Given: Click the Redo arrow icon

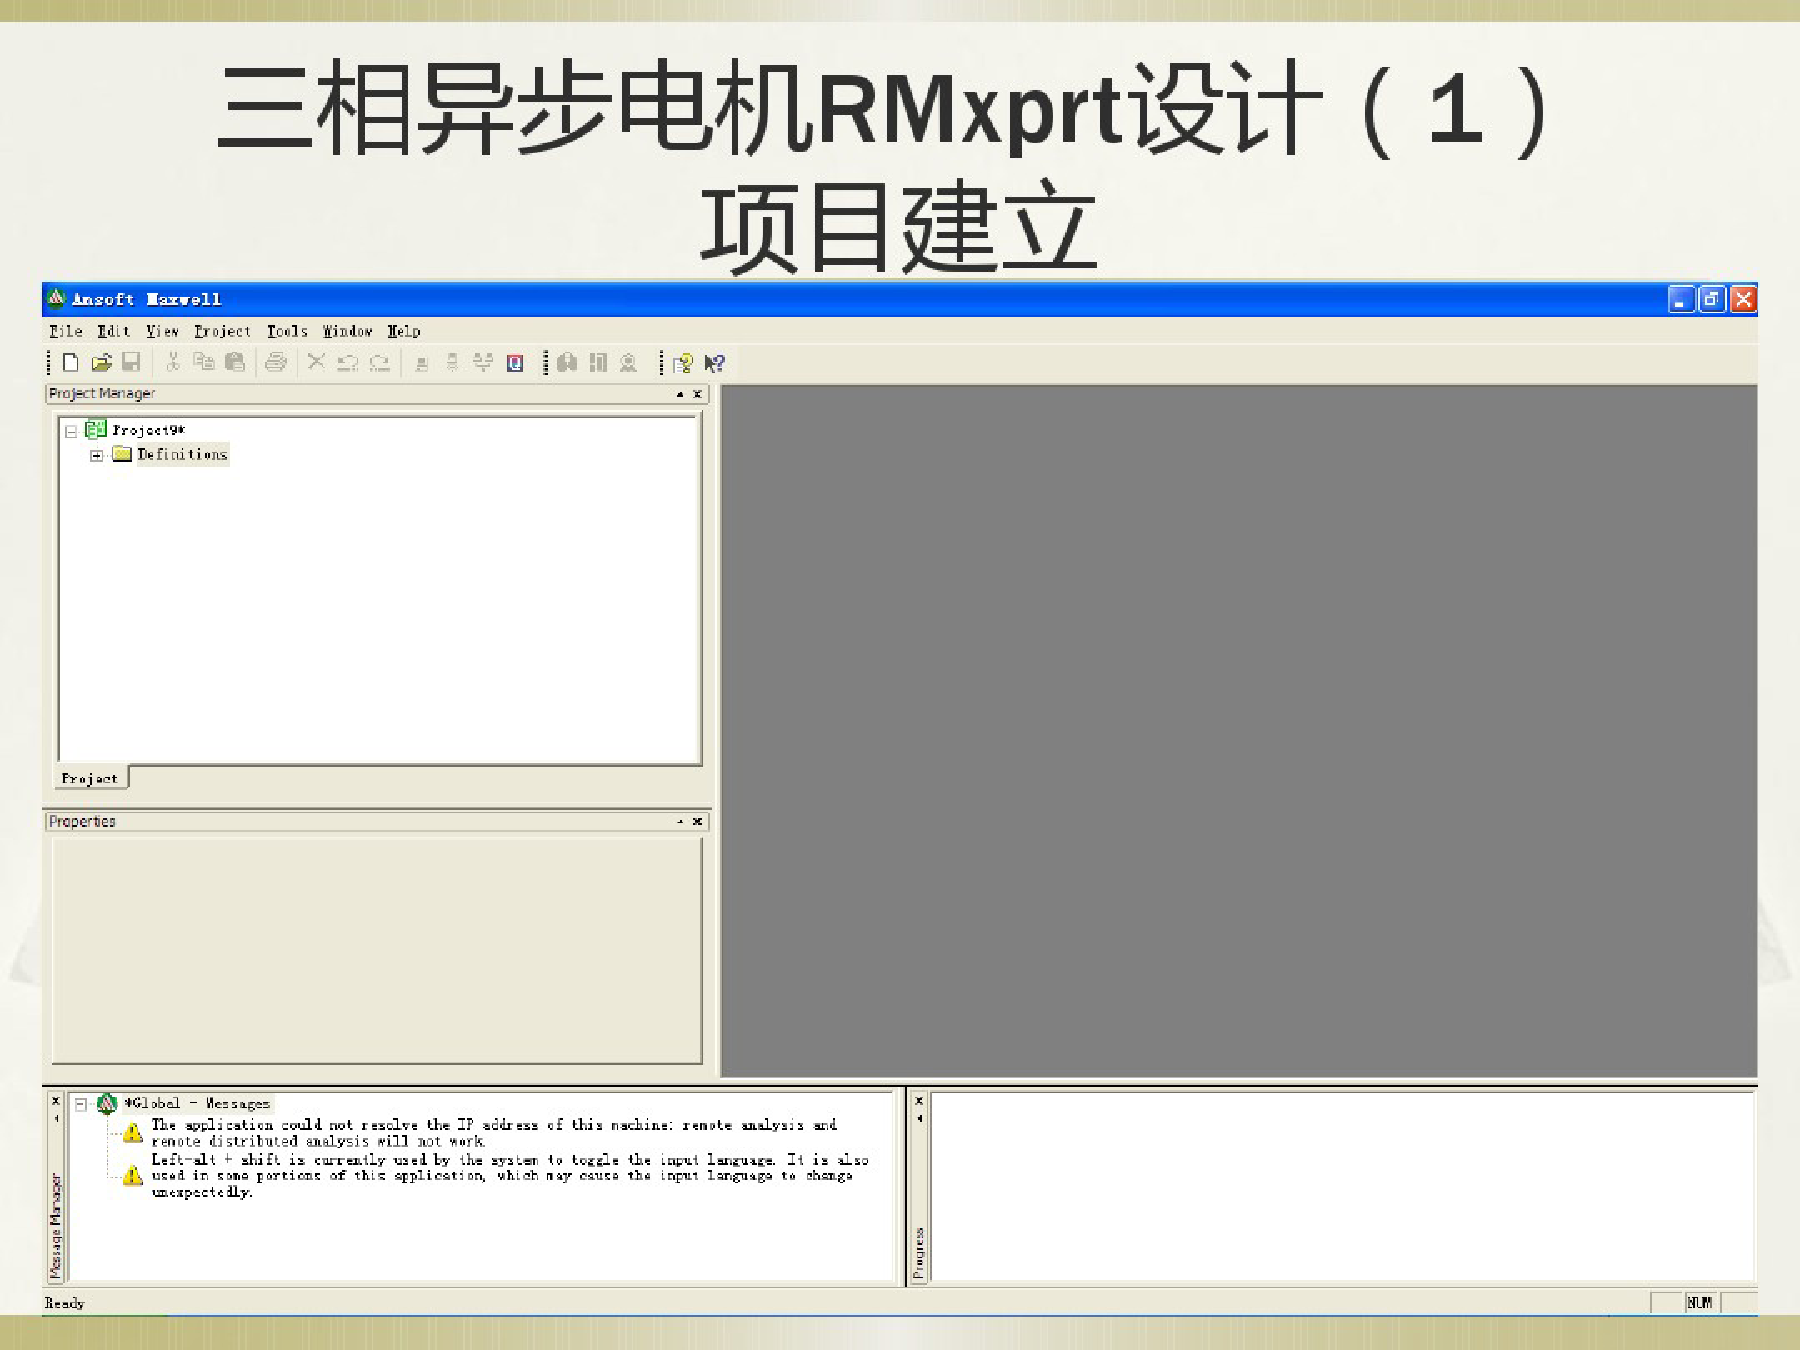Looking at the screenshot, I should click(x=379, y=363).
